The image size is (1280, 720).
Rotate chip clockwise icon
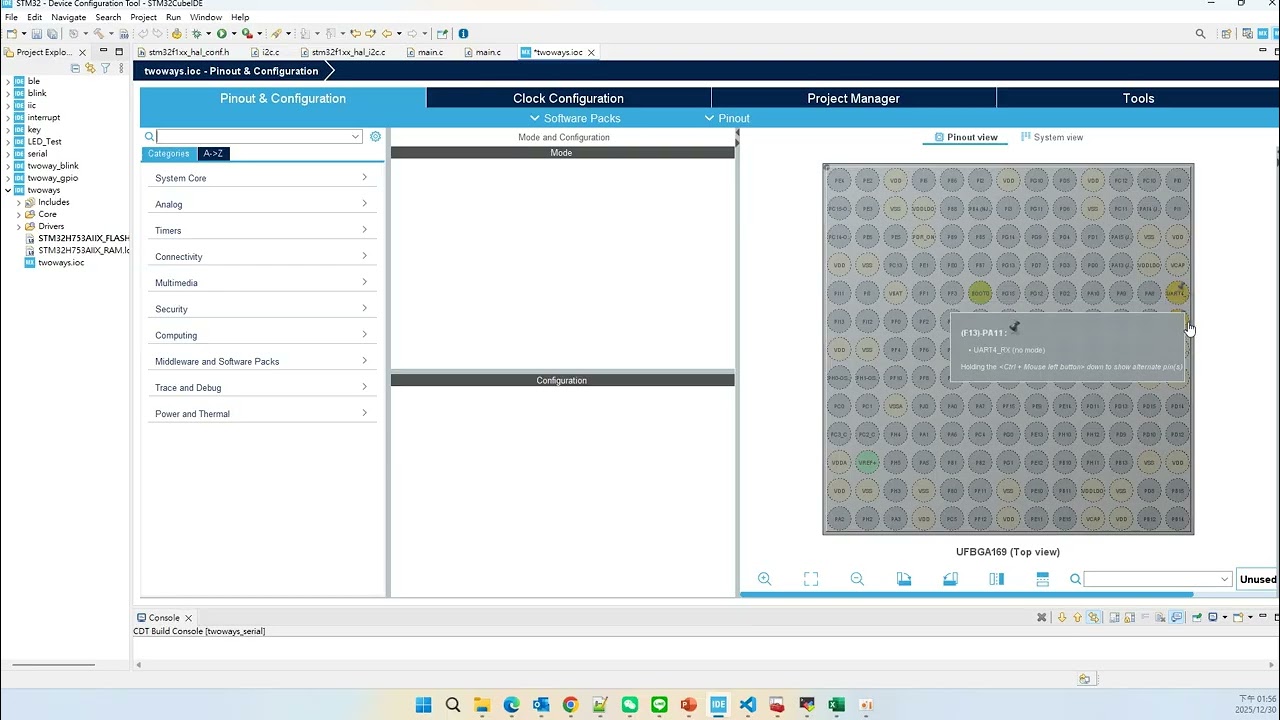904,579
